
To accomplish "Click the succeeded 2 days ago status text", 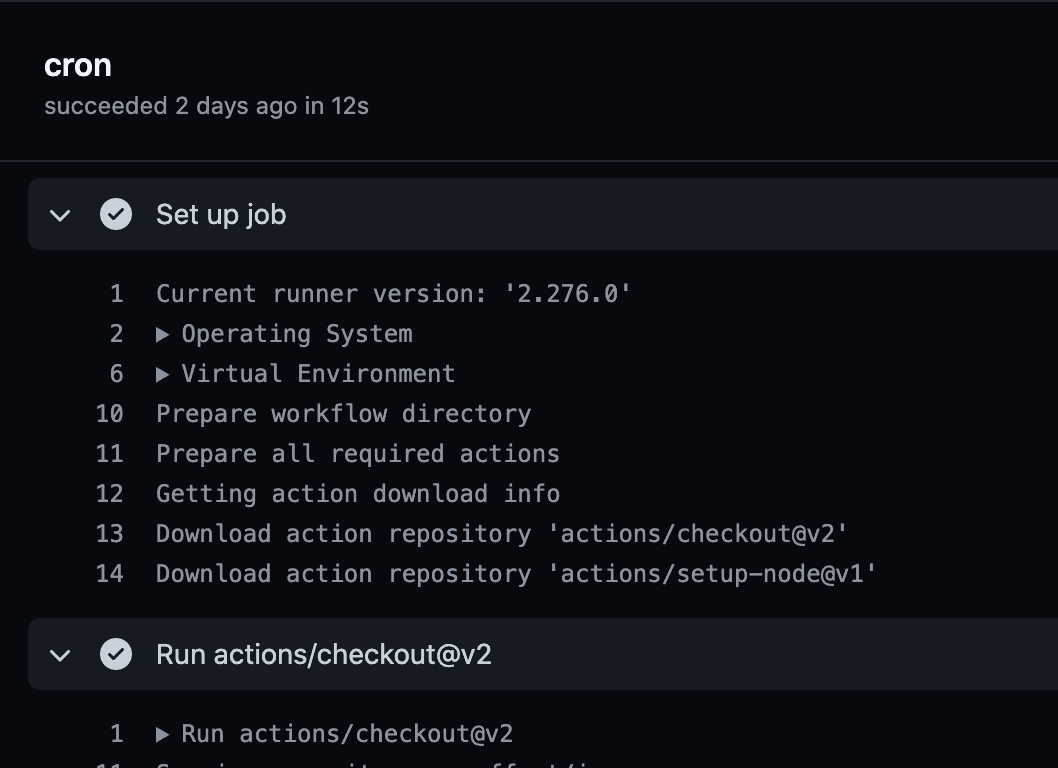I will click(207, 105).
